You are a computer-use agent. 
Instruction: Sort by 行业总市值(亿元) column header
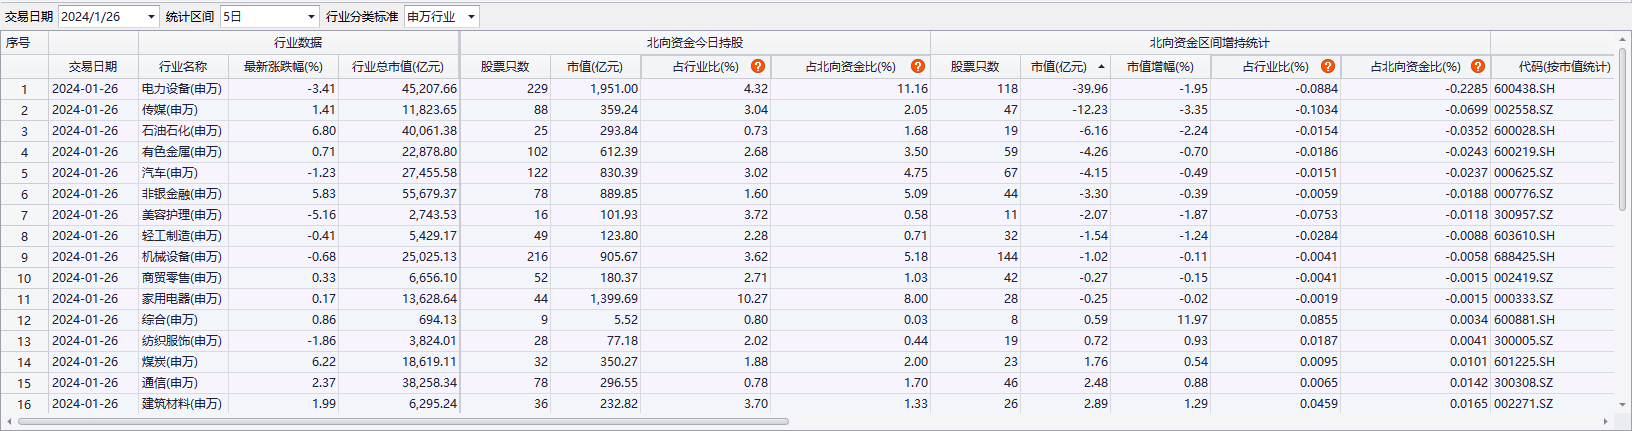pos(397,67)
